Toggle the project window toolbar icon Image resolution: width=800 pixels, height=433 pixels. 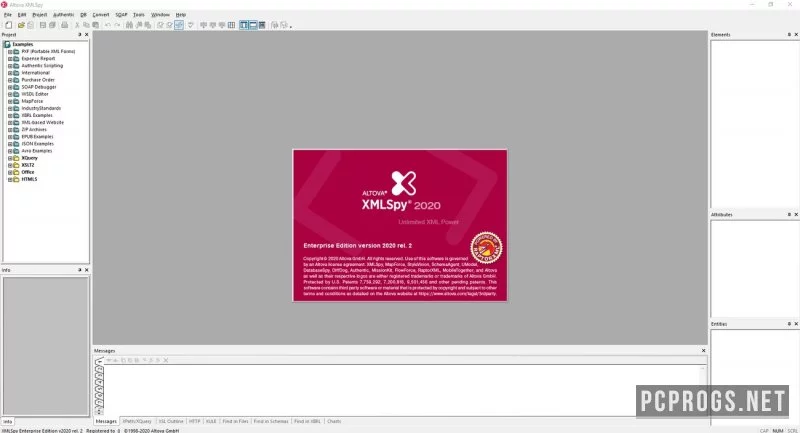point(244,25)
